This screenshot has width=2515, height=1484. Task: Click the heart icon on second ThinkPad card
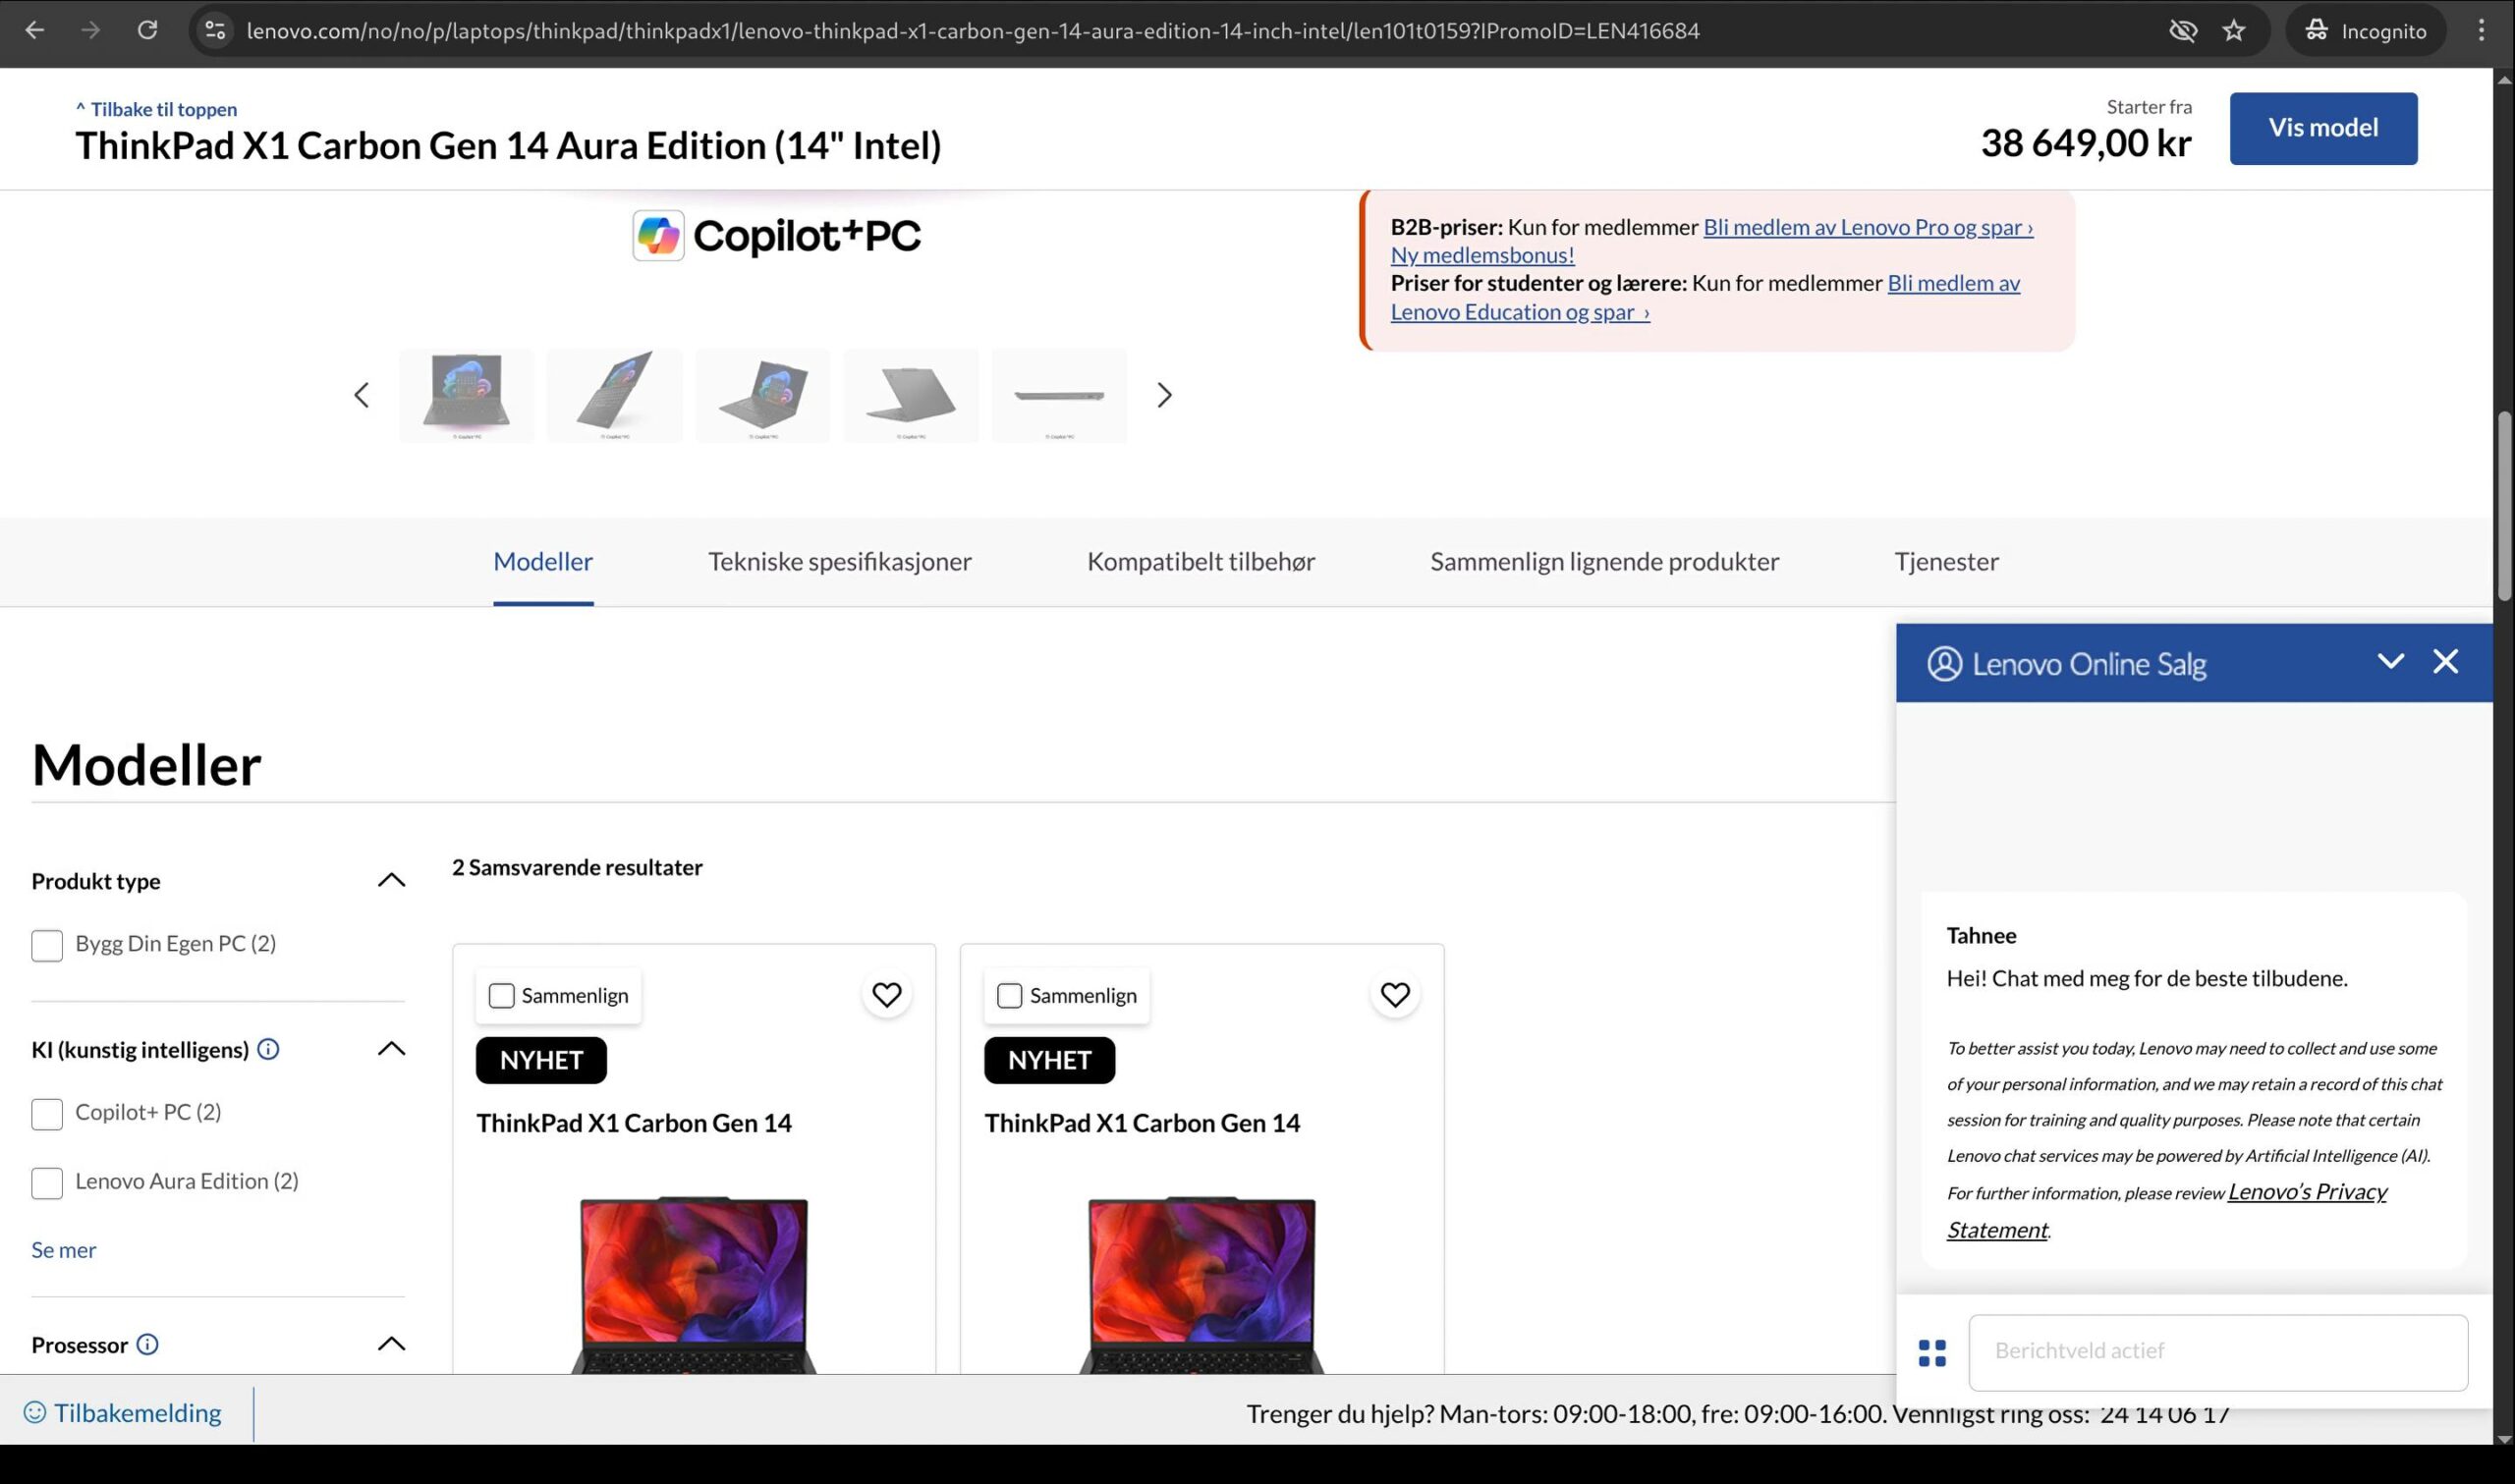pos(1394,994)
